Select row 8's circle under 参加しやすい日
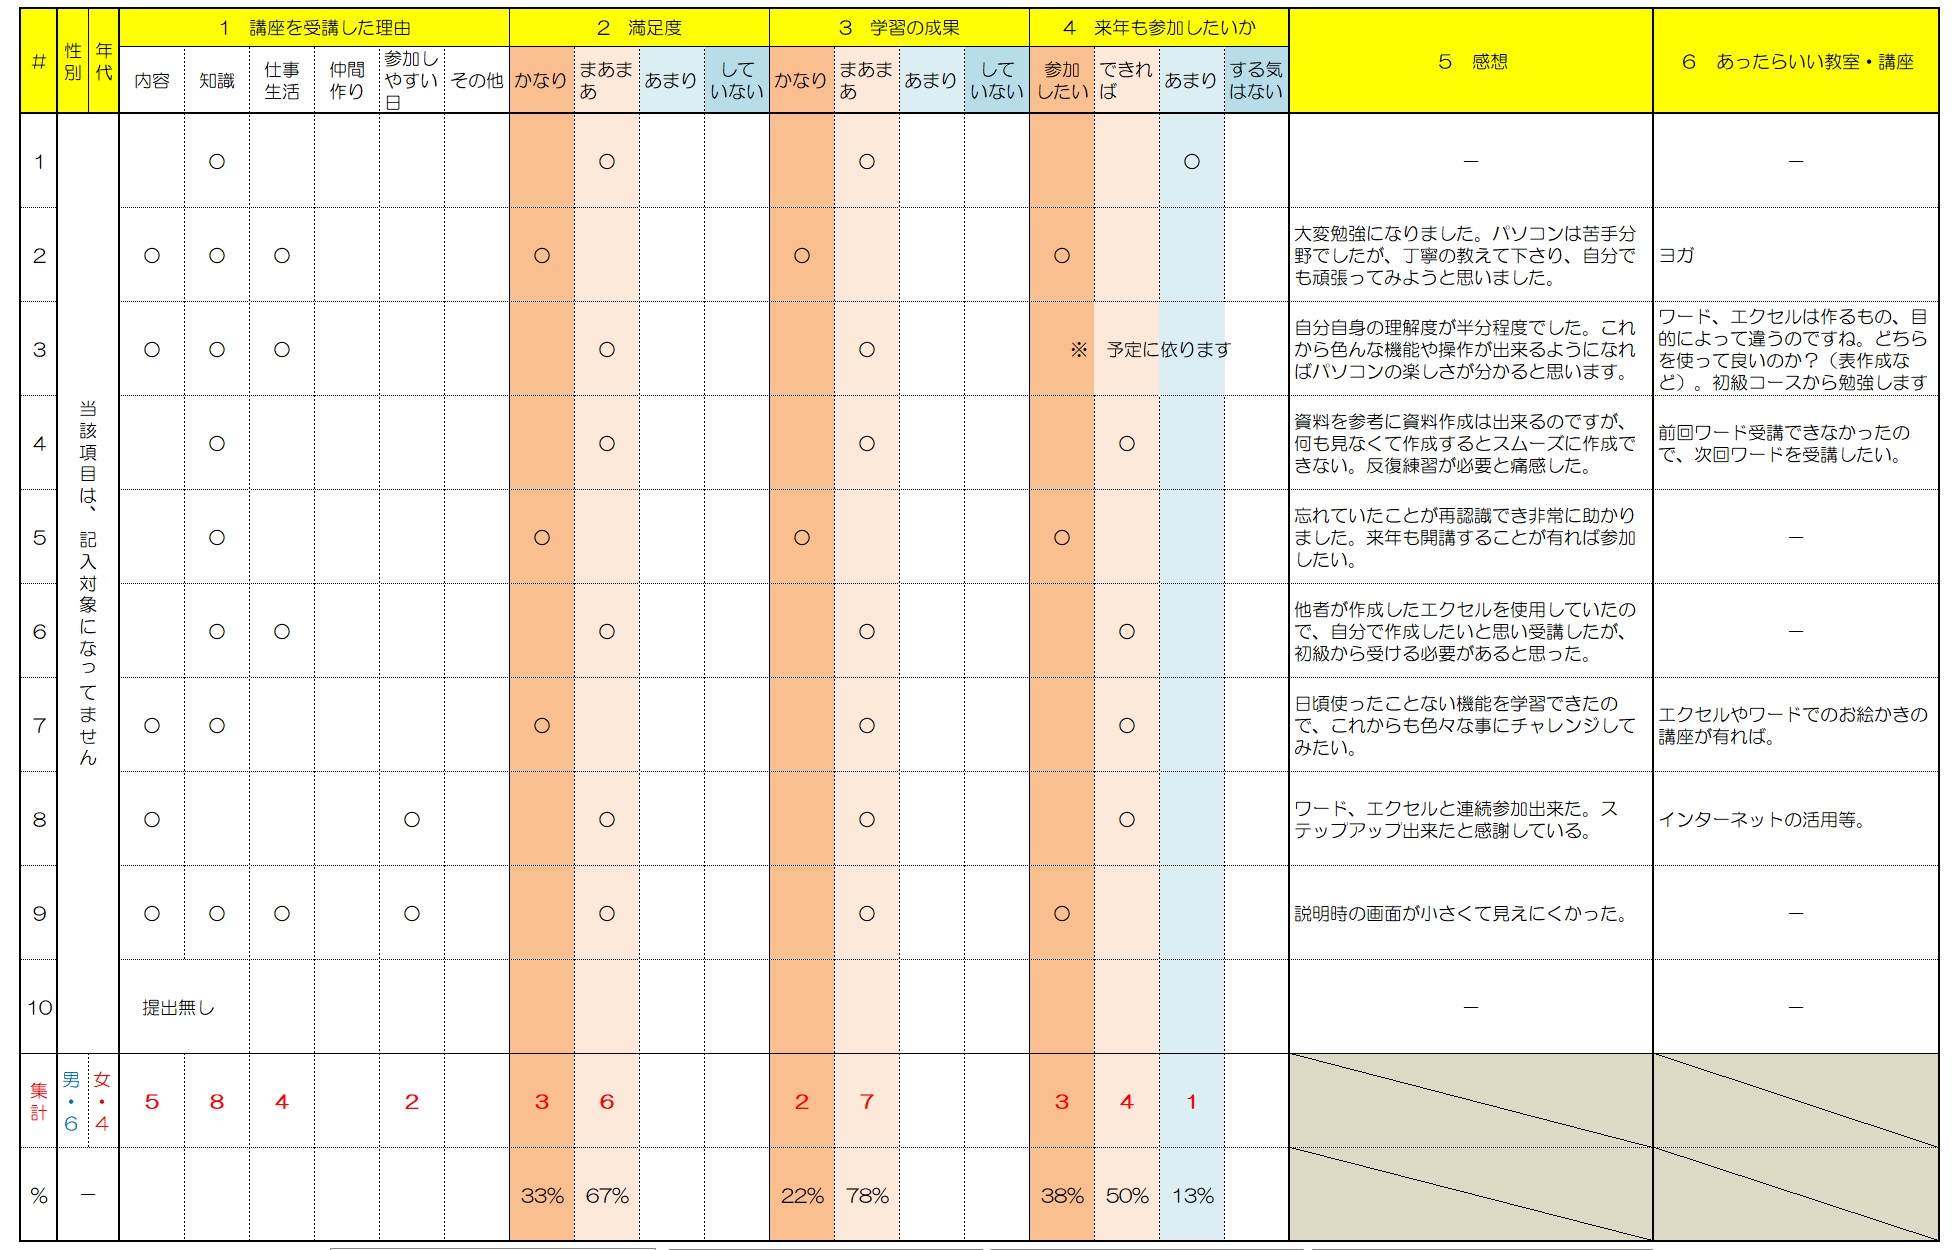The width and height of the screenshot is (1957, 1250). tap(412, 819)
